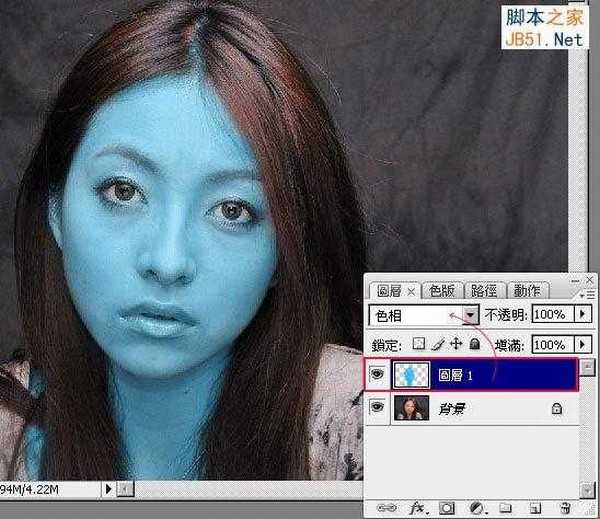Image resolution: width=600 pixels, height=519 pixels.
Task: Click the new layer icon
Action: coord(536,508)
